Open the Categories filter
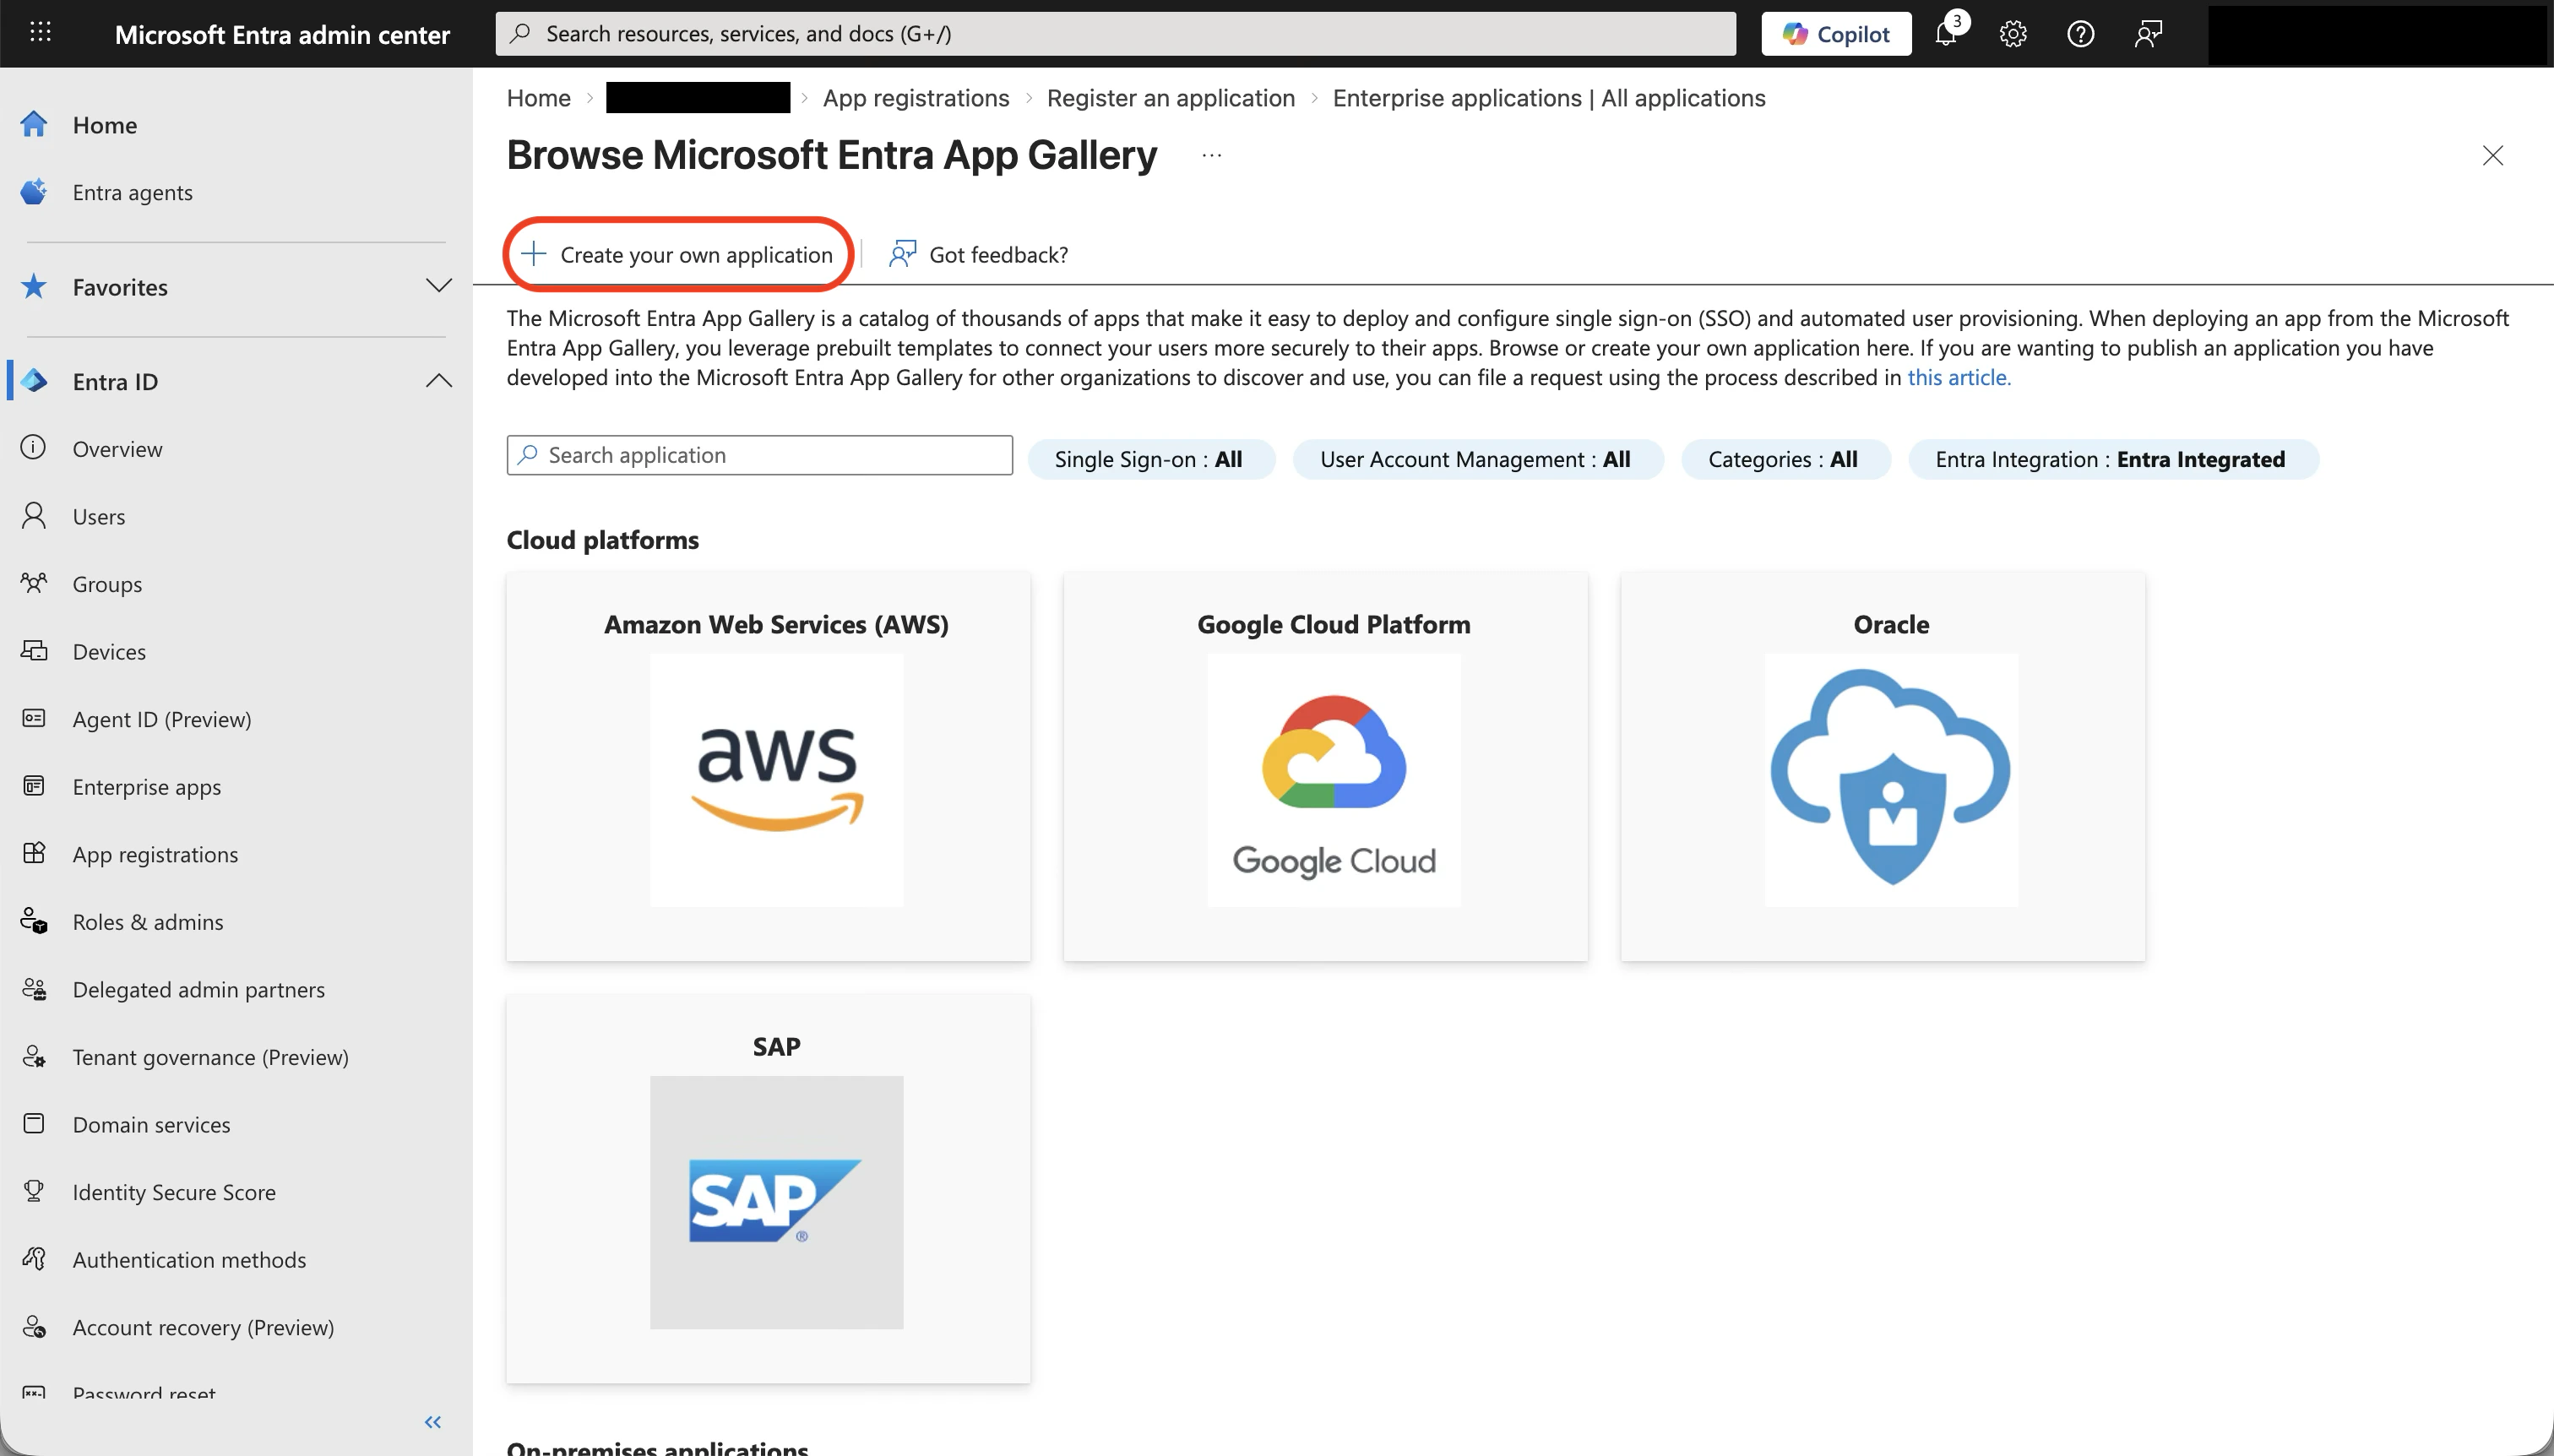This screenshot has width=2554, height=1456. pyautogui.click(x=1785, y=459)
